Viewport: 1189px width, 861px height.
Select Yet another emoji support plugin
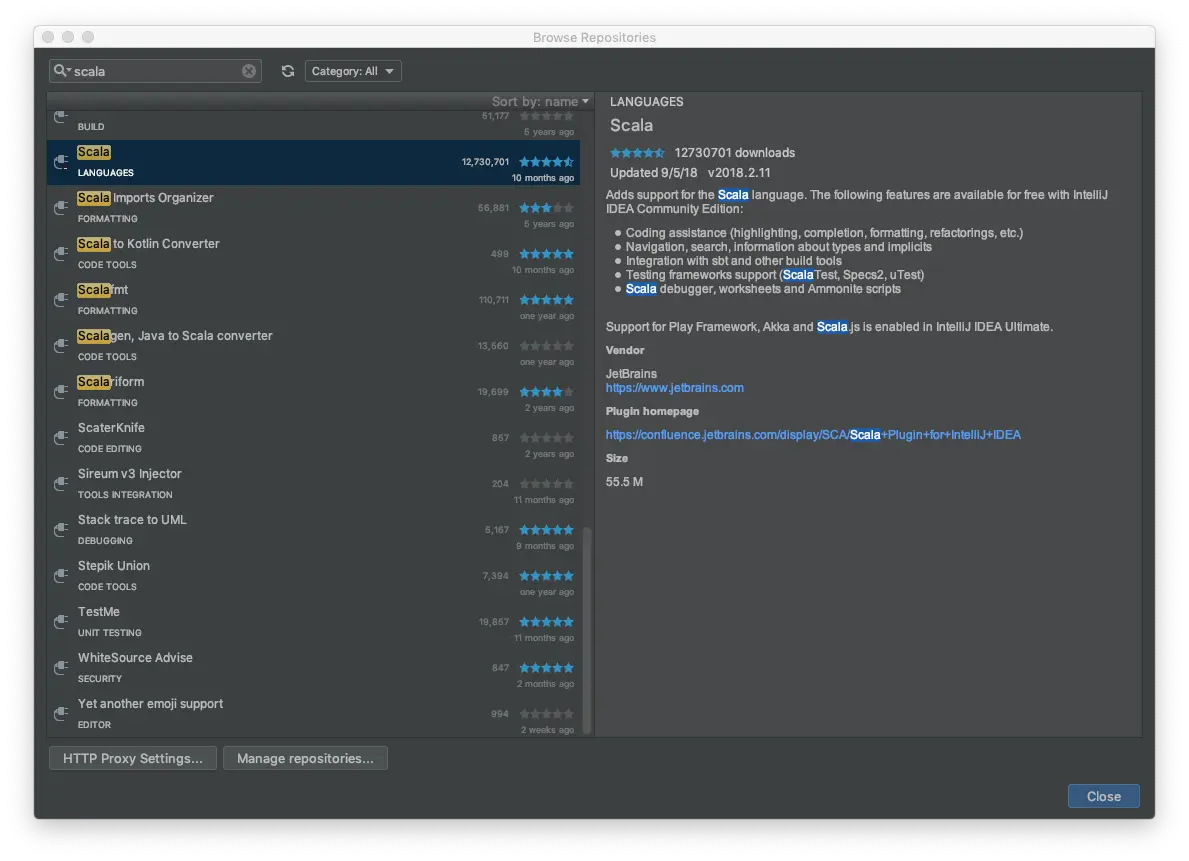[x=313, y=714]
